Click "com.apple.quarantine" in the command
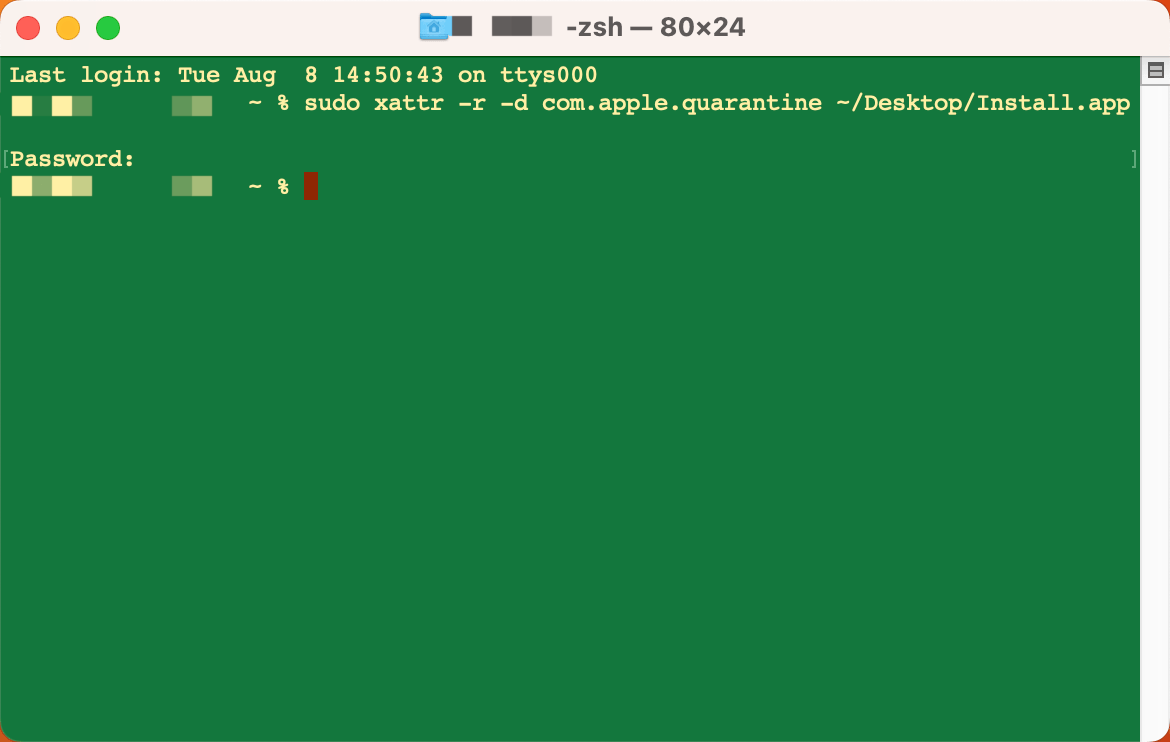 click(682, 103)
